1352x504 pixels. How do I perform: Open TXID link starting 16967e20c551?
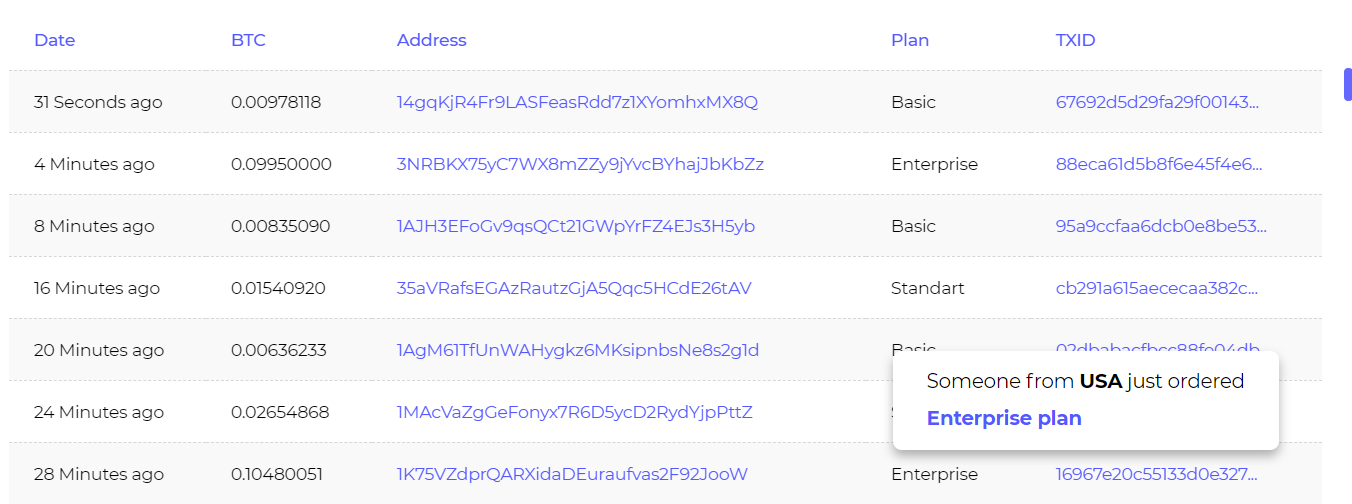coord(1157,474)
